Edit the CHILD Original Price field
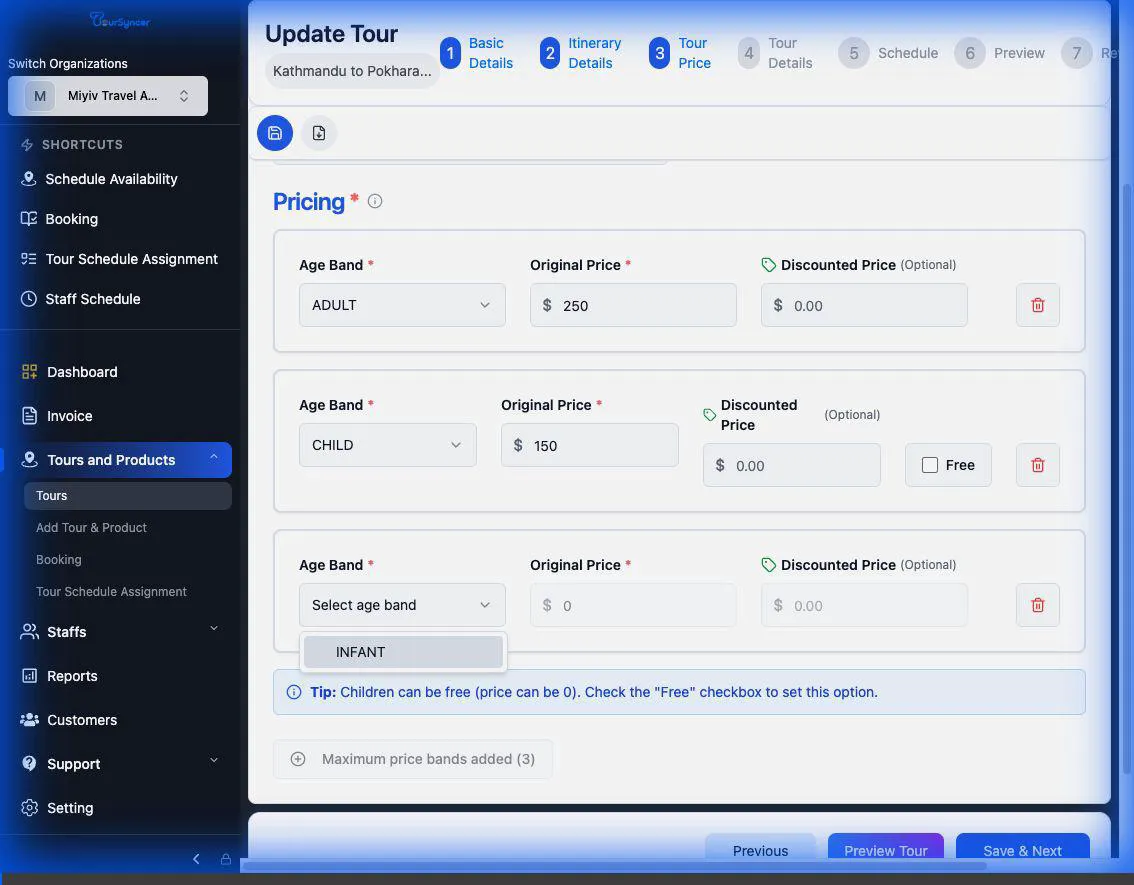 tap(589, 445)
